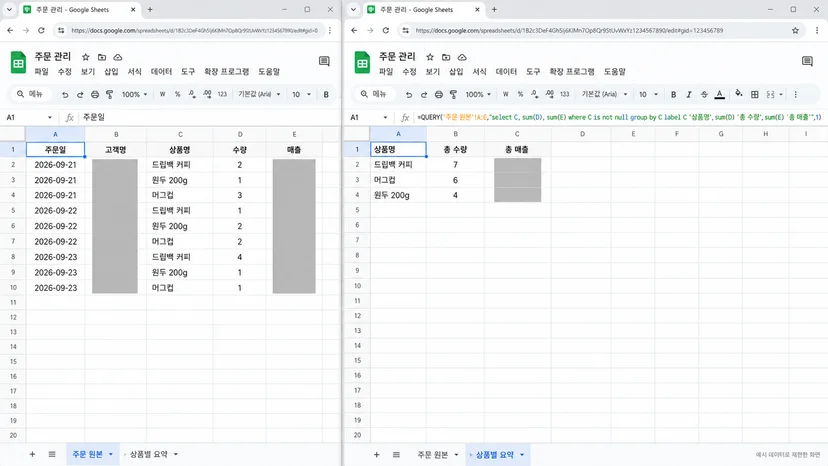Open more toolbar options in right window
Screen dimensions: 828x466
click(796, 95)
